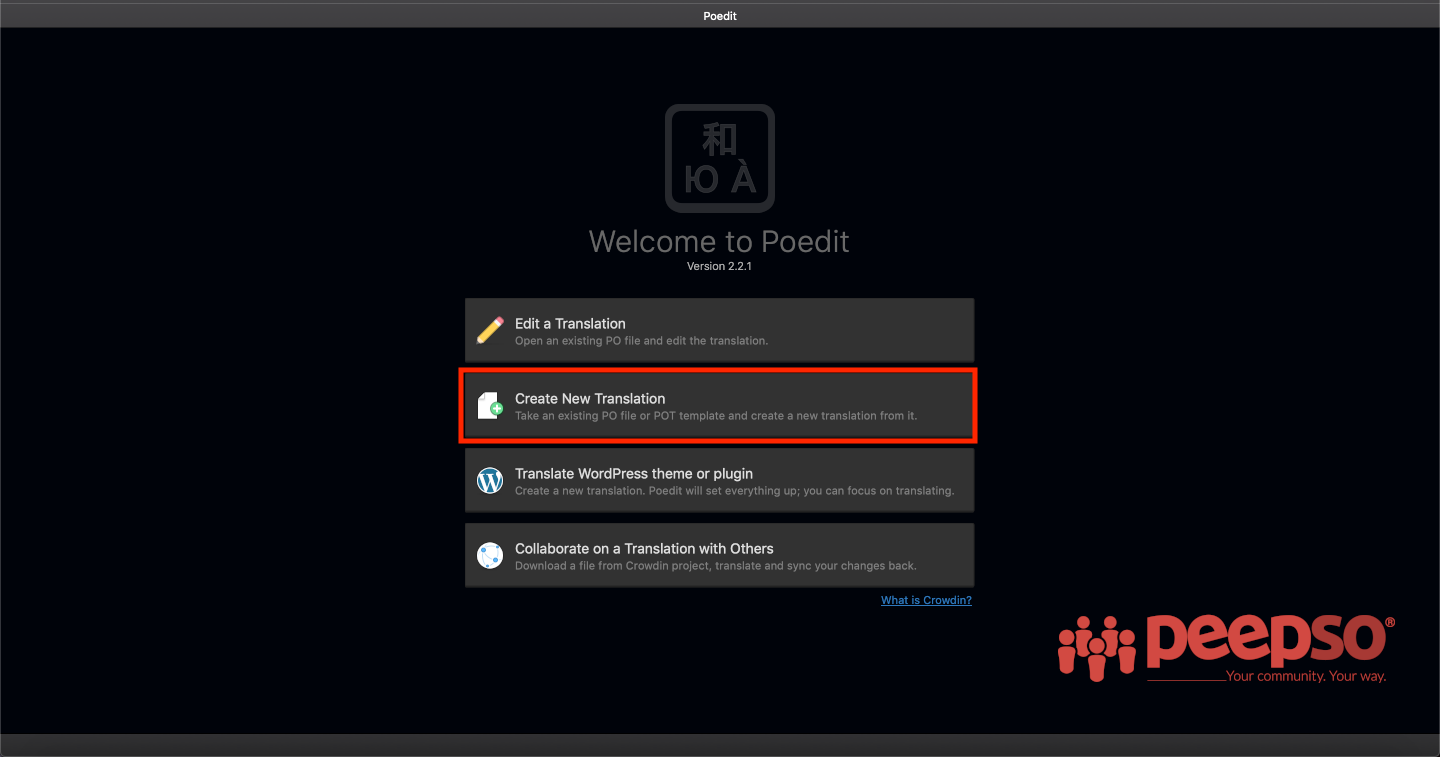Follow the What is Crowdin? link
Image resolution: width=1440 pixels, height=757 pixels.
coord(926,600)
